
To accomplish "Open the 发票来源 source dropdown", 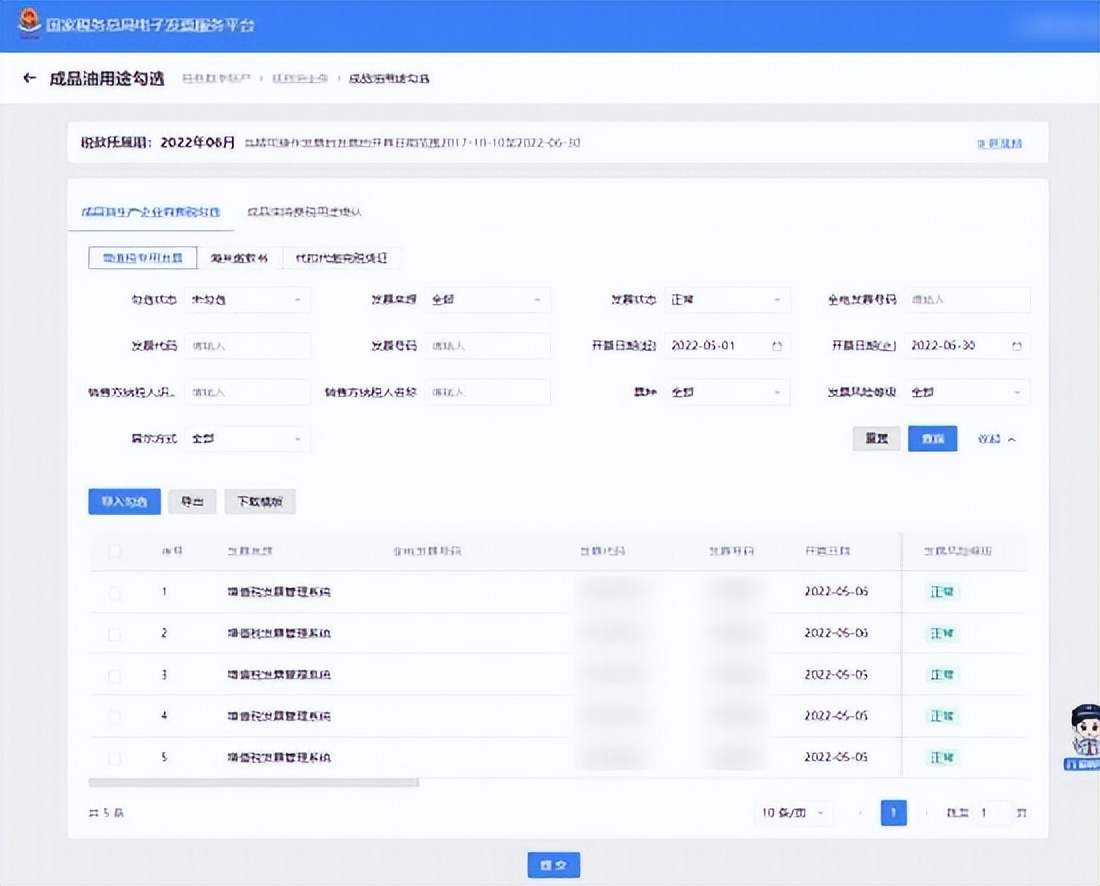I will (487, 299).
